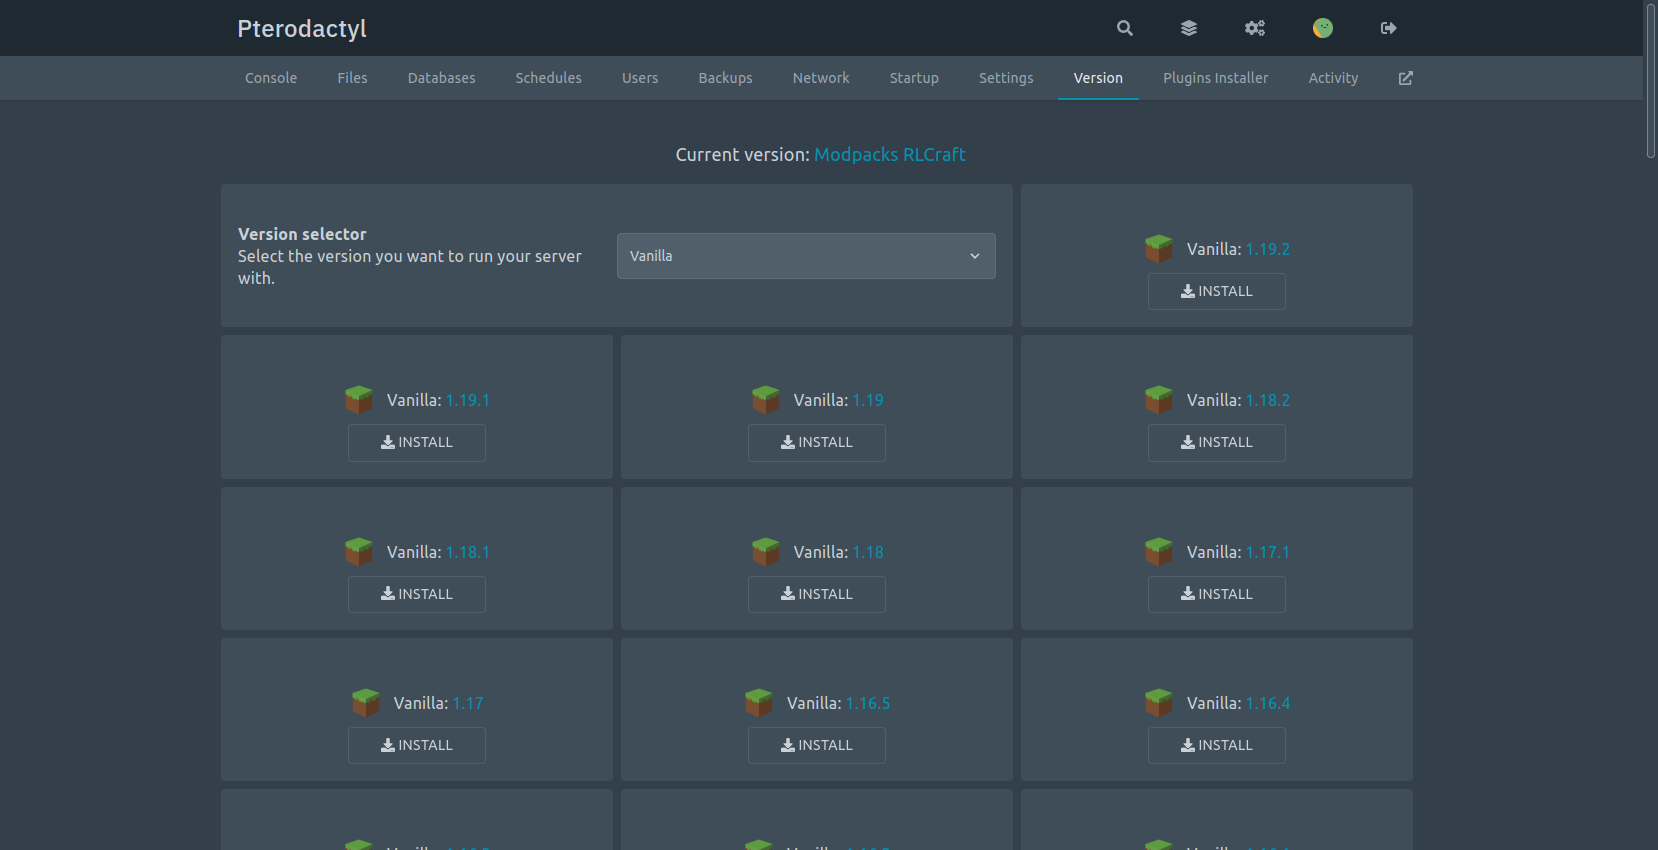Click the grass block icon for Vanilla 1.17
The image size is (1658, 850).
pos(366,703)
